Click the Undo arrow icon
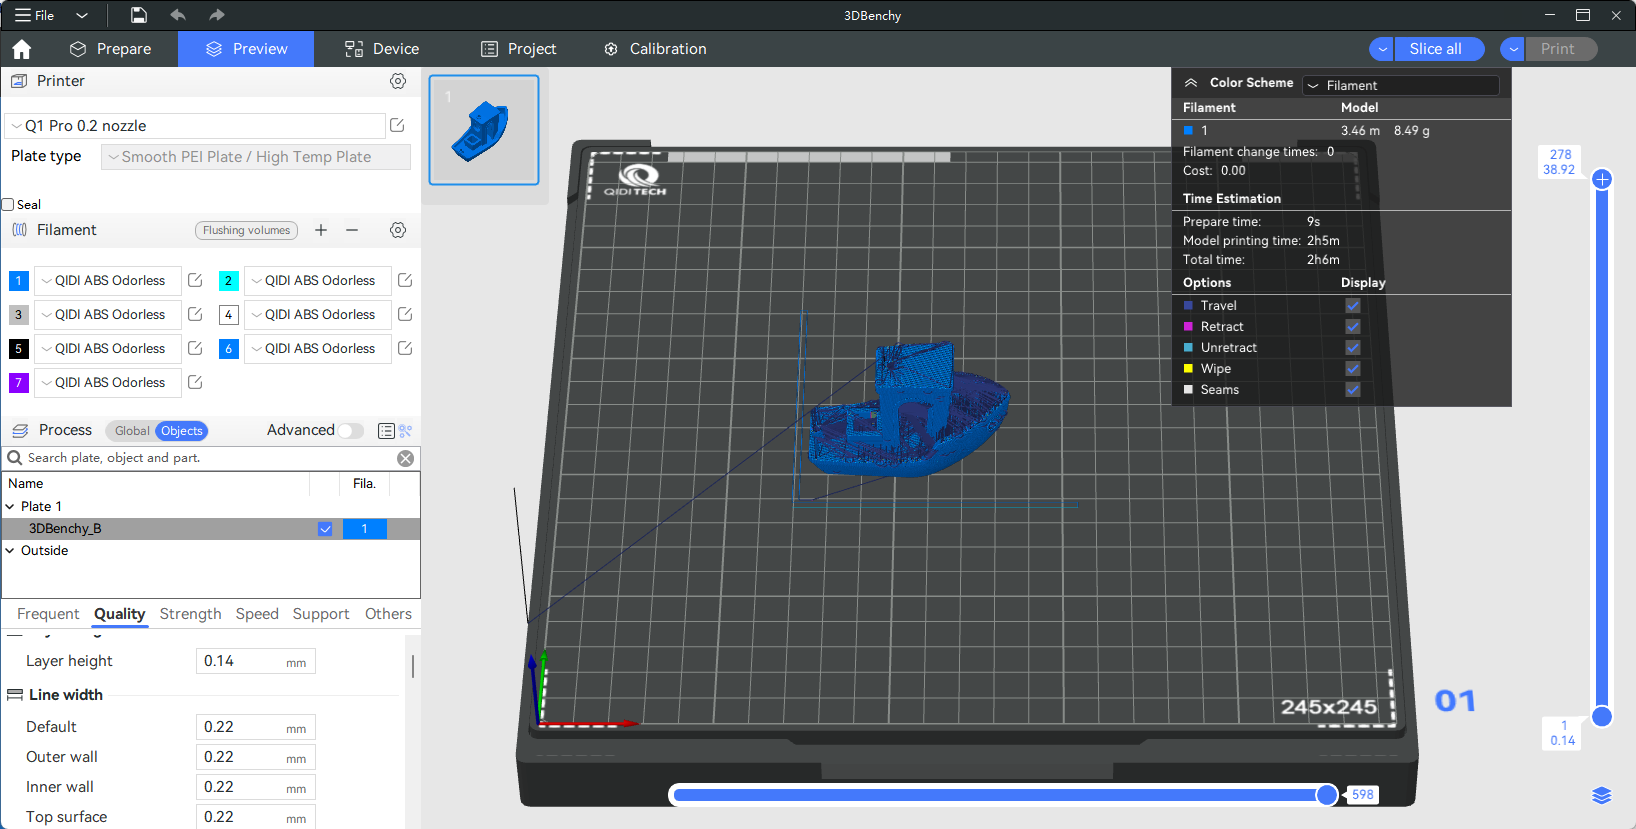This screenshot has width=1636, height=829. point(178,15)
